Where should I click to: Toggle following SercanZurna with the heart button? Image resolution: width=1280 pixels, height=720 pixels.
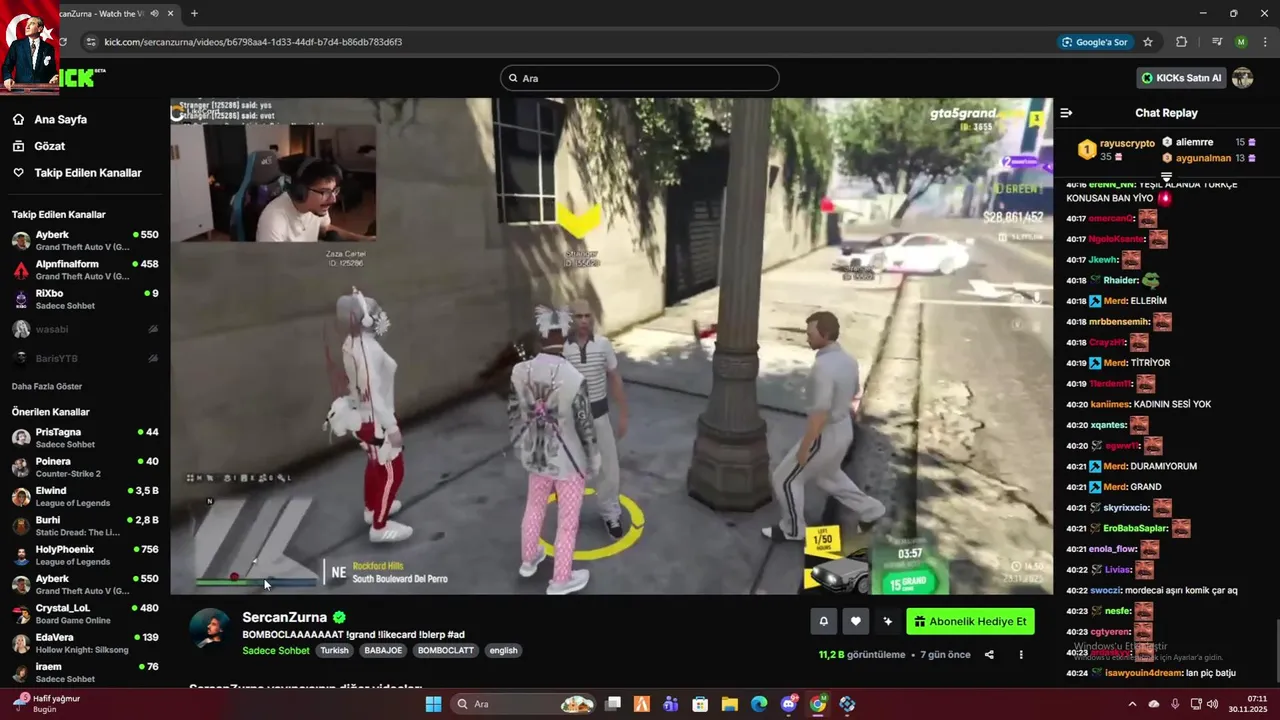(855, 621)
